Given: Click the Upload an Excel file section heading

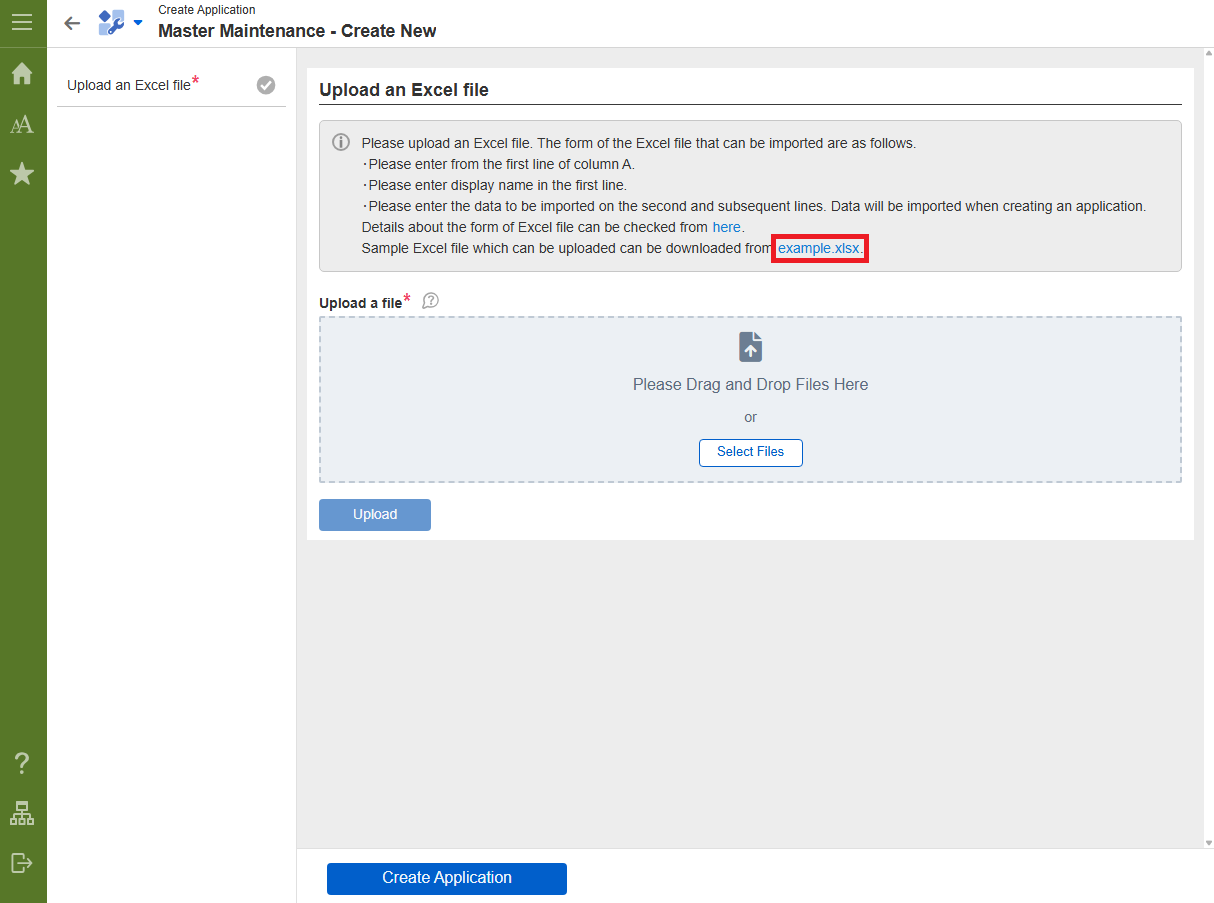Looking at the screenshot, I should coord(404,90).
